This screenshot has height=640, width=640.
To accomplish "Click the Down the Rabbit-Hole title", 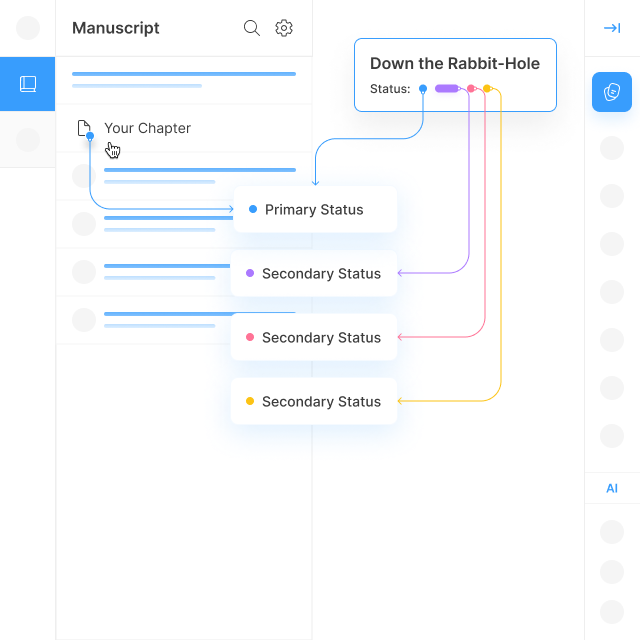I will pos(455,64).
